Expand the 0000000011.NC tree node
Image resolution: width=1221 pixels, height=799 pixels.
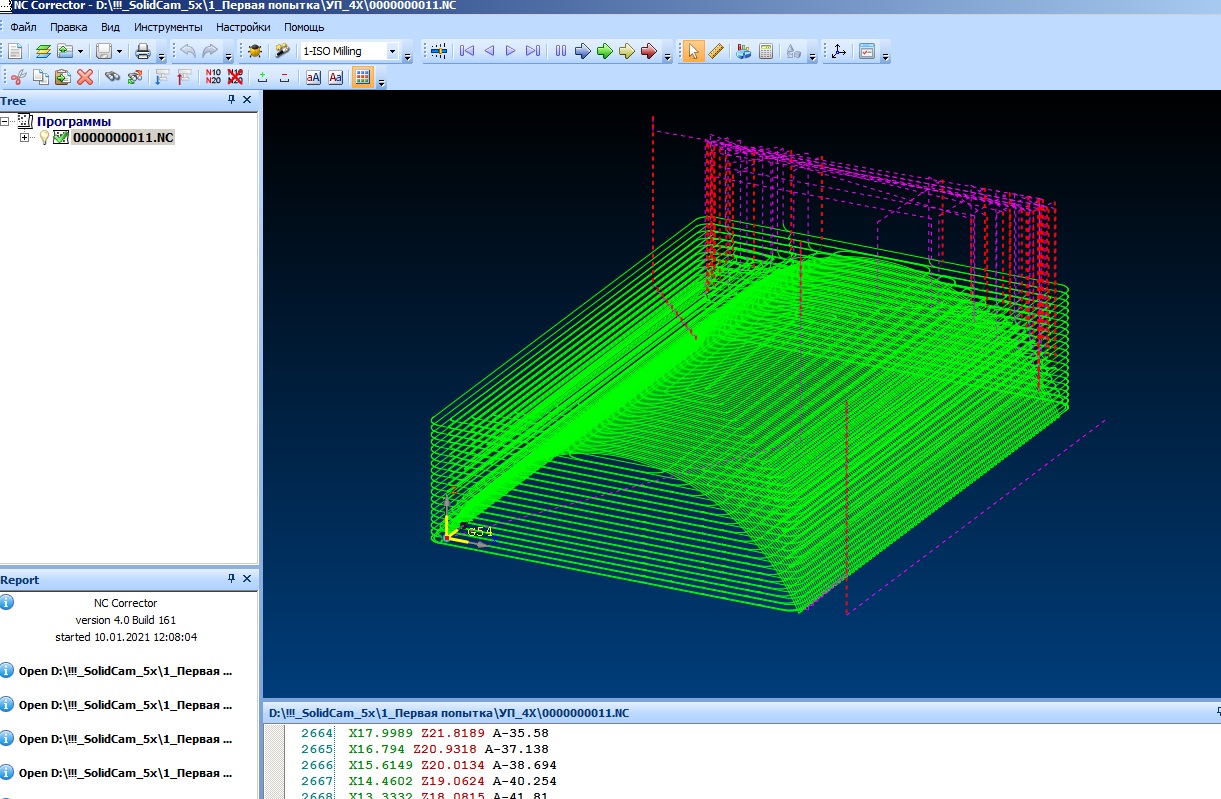pos(25,138)
